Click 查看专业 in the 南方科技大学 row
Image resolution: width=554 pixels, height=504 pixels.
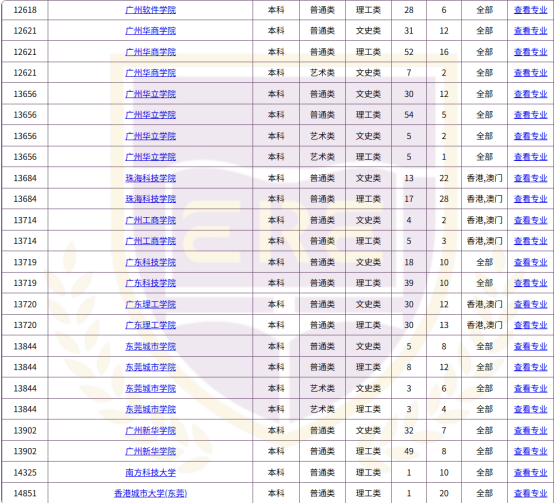530,473
